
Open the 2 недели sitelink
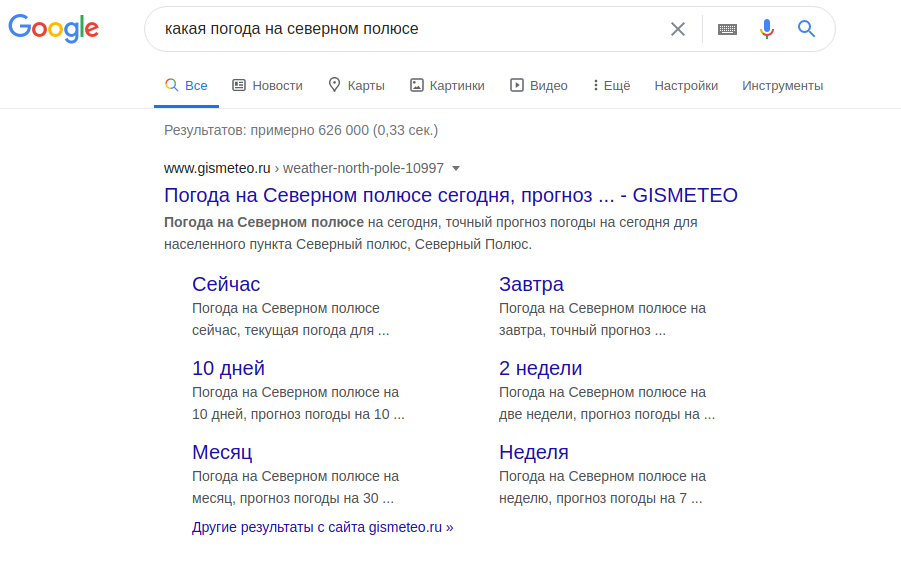pyautogui.click(x=540, y=368)
